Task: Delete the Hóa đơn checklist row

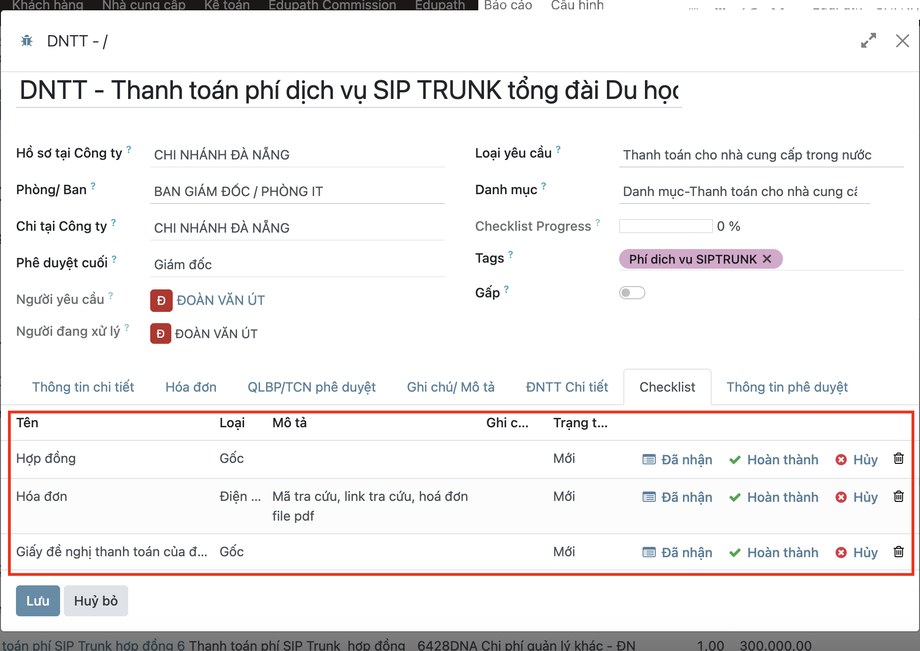Action: (898, 496)
